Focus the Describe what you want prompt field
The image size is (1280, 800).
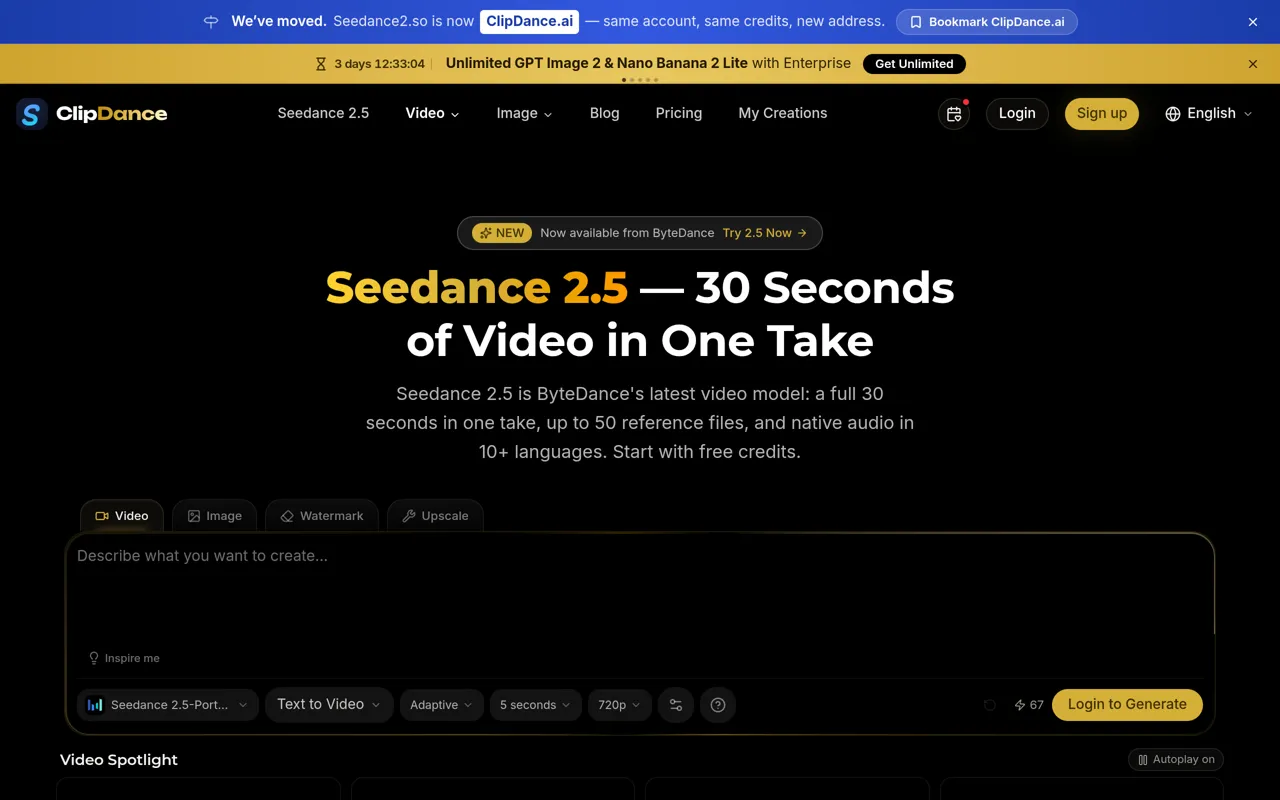(x=640, y=590)
